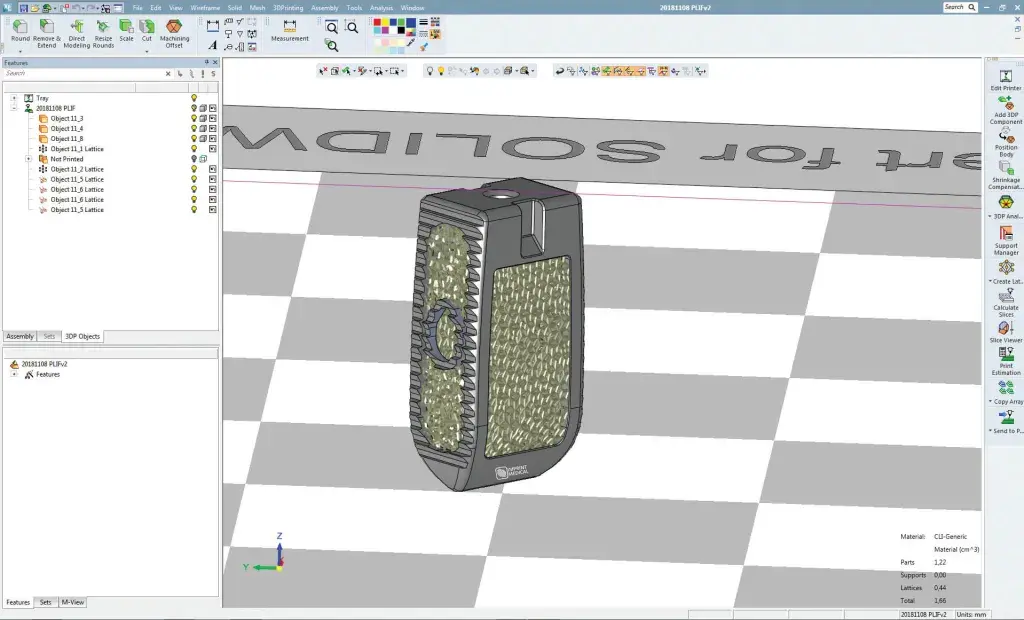Screen dimensions: 1024x620
Task: Expand the Tray tree node
Action: (x=13, y=98)
